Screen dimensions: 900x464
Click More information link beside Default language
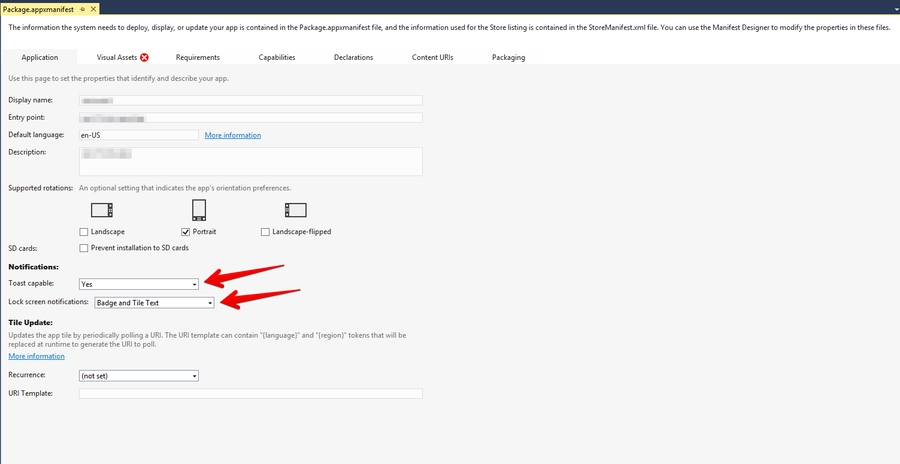(x=232, y=135)
